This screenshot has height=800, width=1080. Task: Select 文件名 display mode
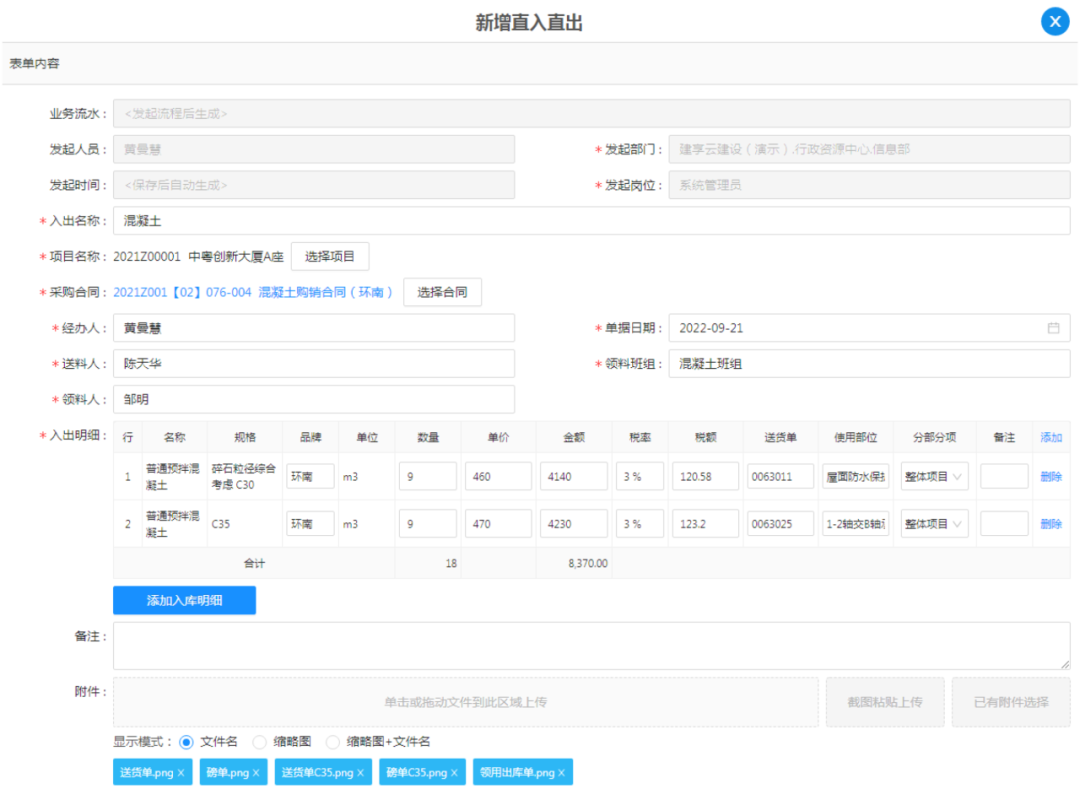186,742
